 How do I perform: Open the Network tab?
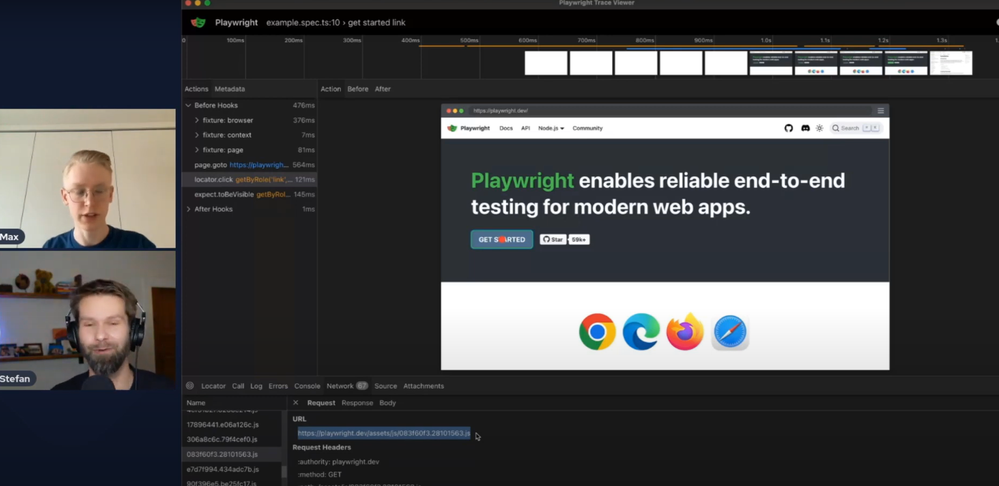tap(347, 386)
